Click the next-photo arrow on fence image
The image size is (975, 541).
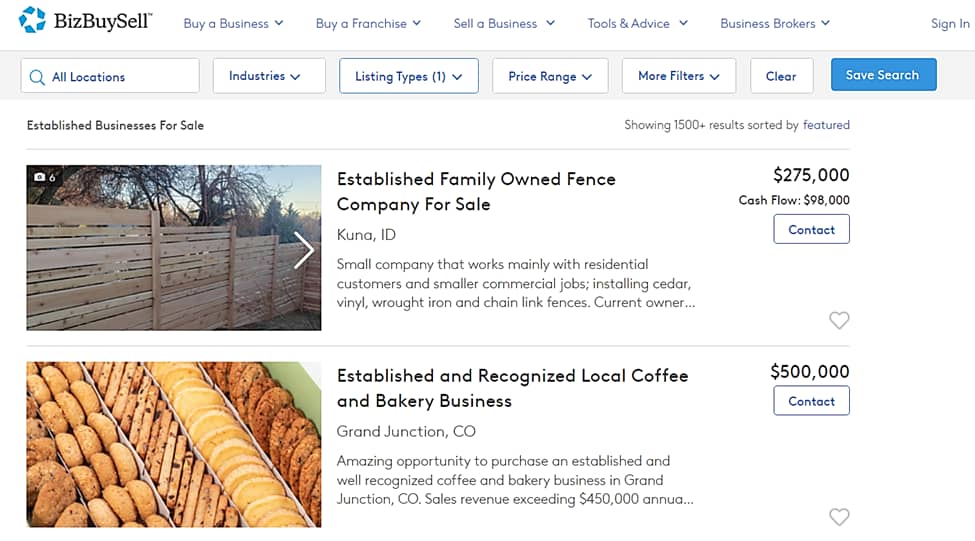coord(304,250)
